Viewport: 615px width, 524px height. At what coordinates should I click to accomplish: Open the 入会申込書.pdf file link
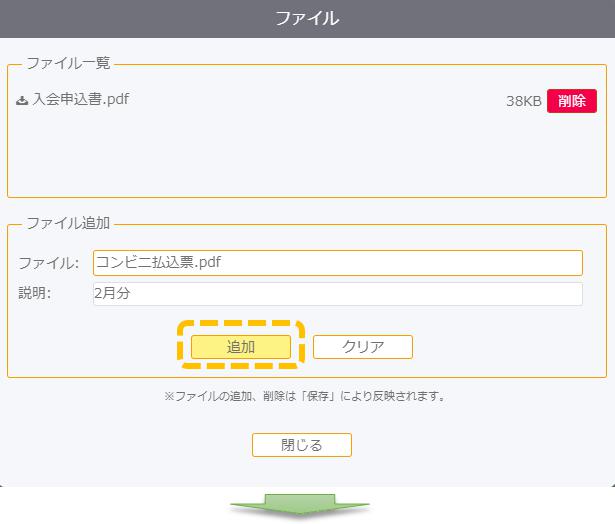81,99
